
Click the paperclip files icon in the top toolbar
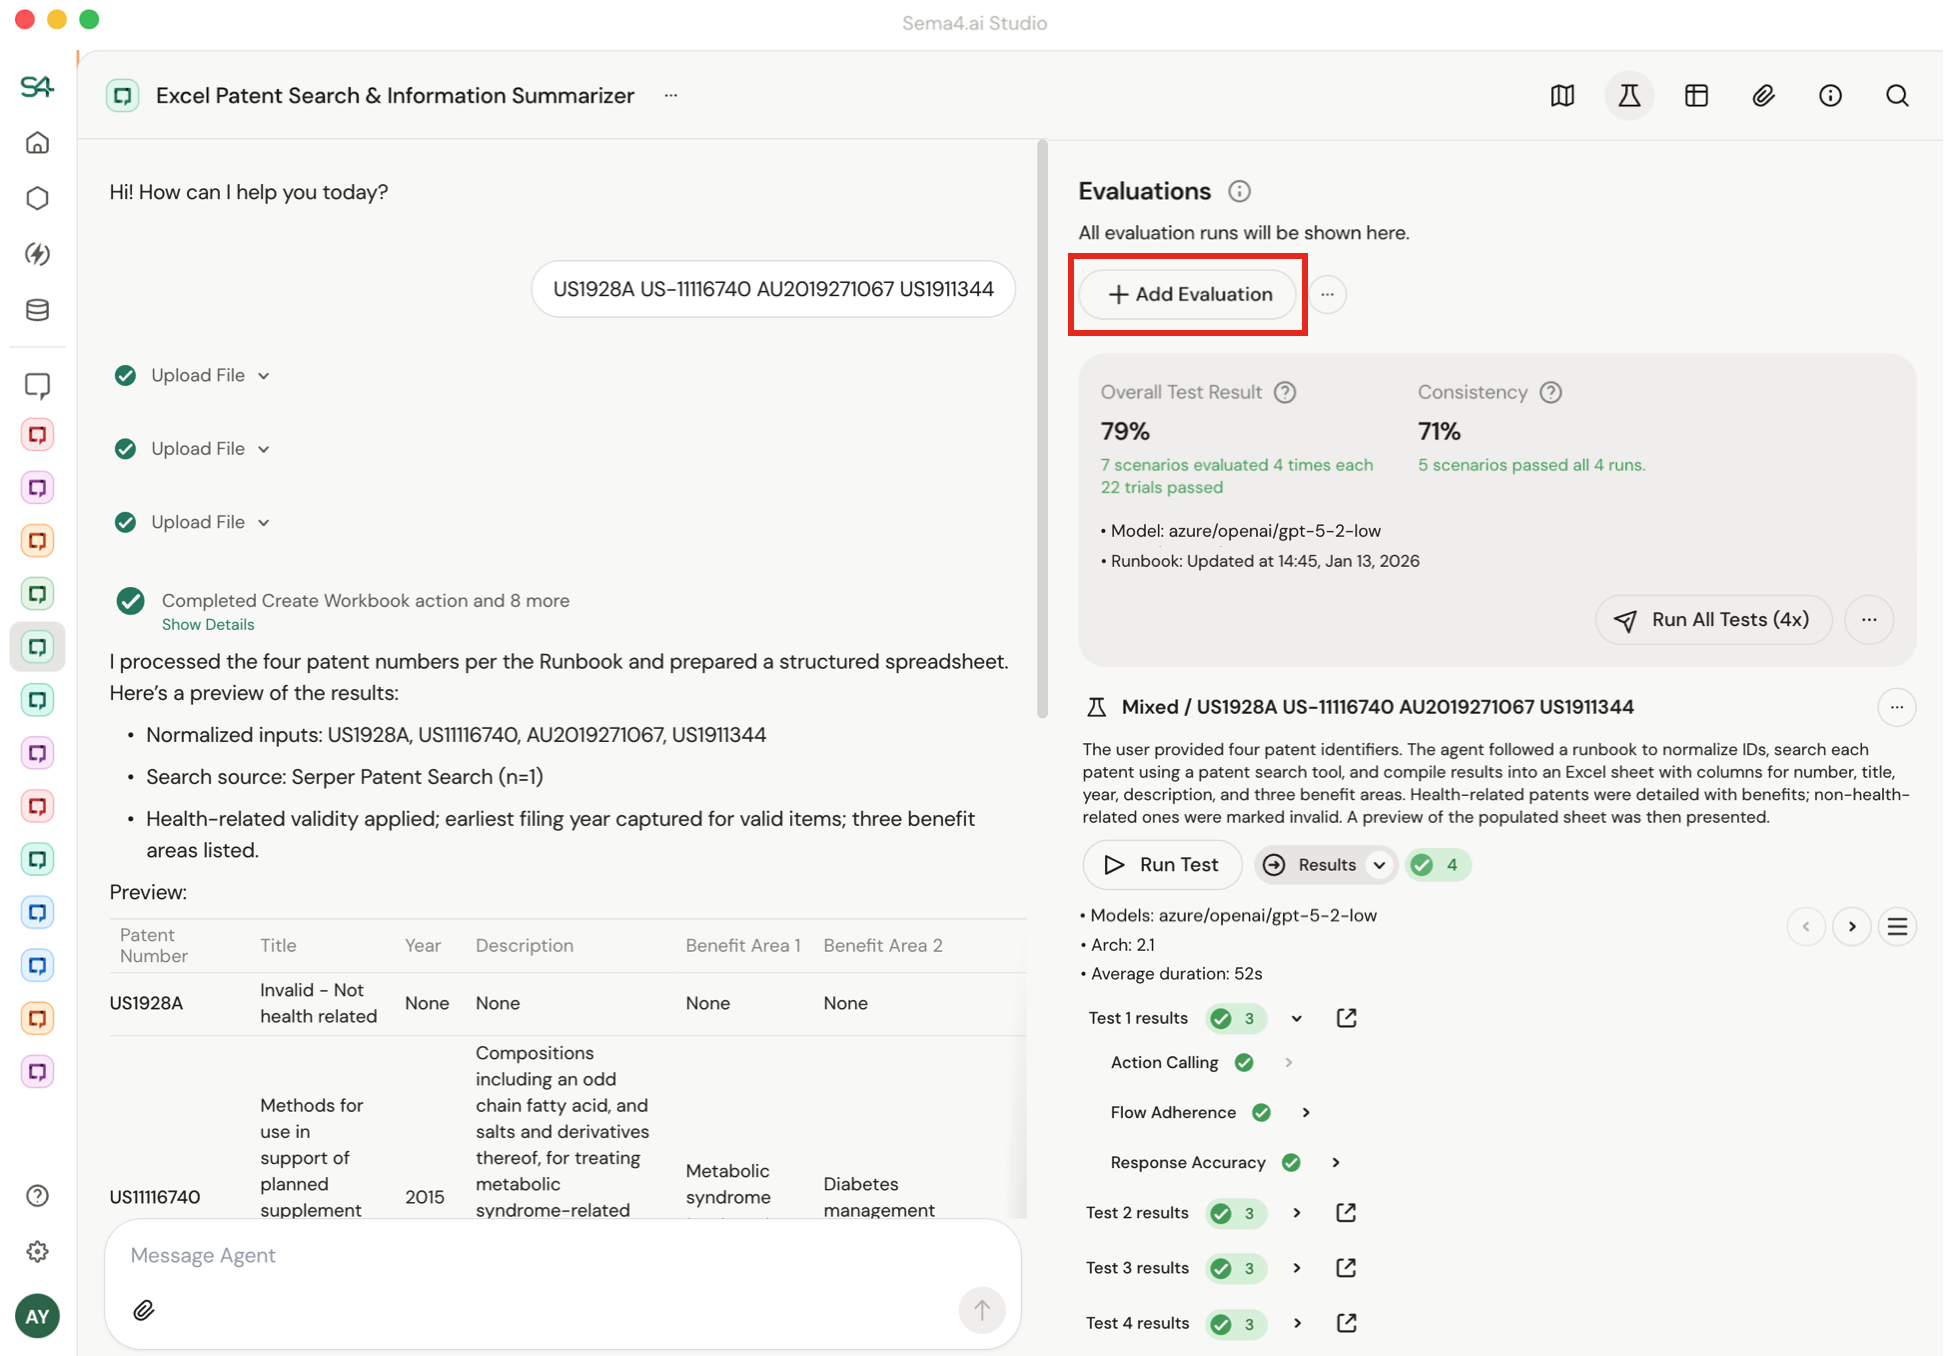1763,96
